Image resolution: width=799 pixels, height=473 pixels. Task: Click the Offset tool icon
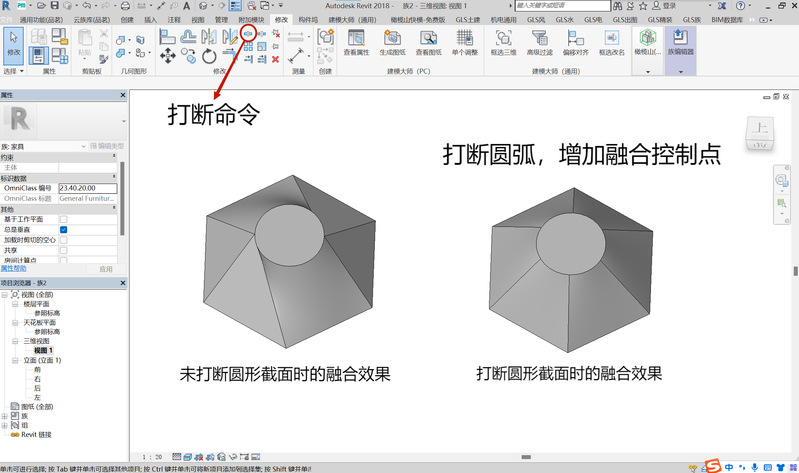[188, 35]
